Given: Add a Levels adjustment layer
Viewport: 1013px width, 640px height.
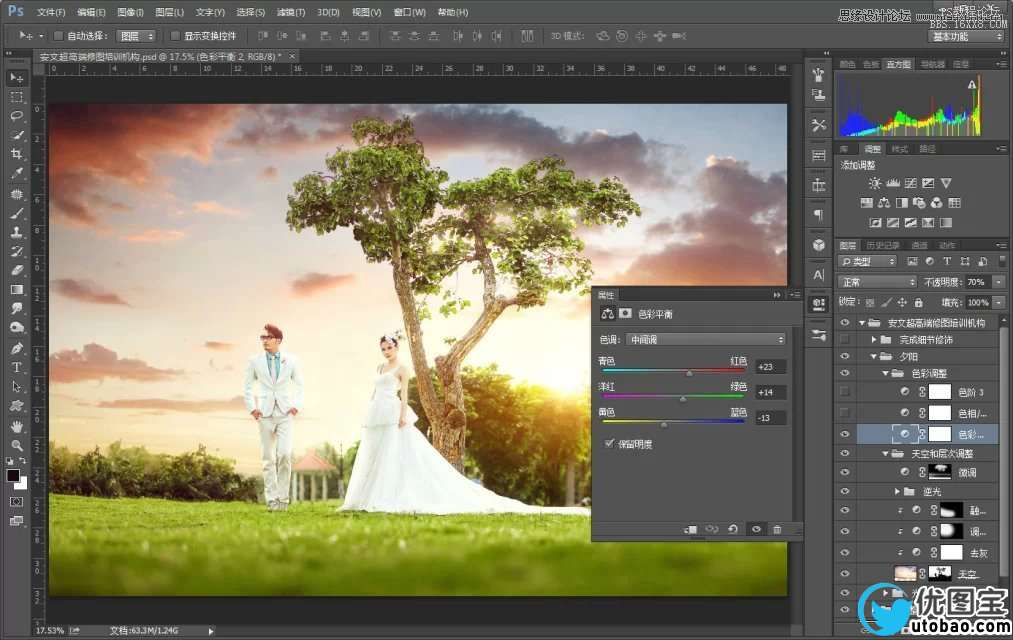Looking at the screenshot, I should pos(893,183).
